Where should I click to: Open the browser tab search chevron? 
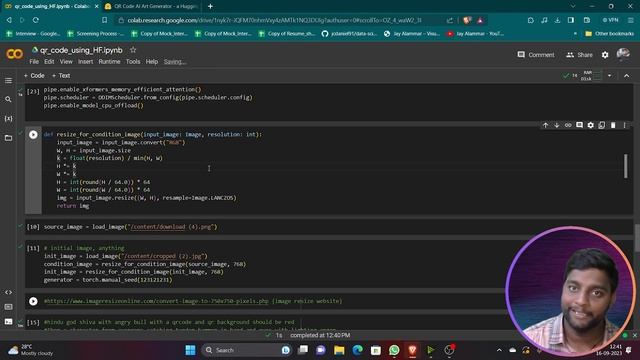coord(573,6)
